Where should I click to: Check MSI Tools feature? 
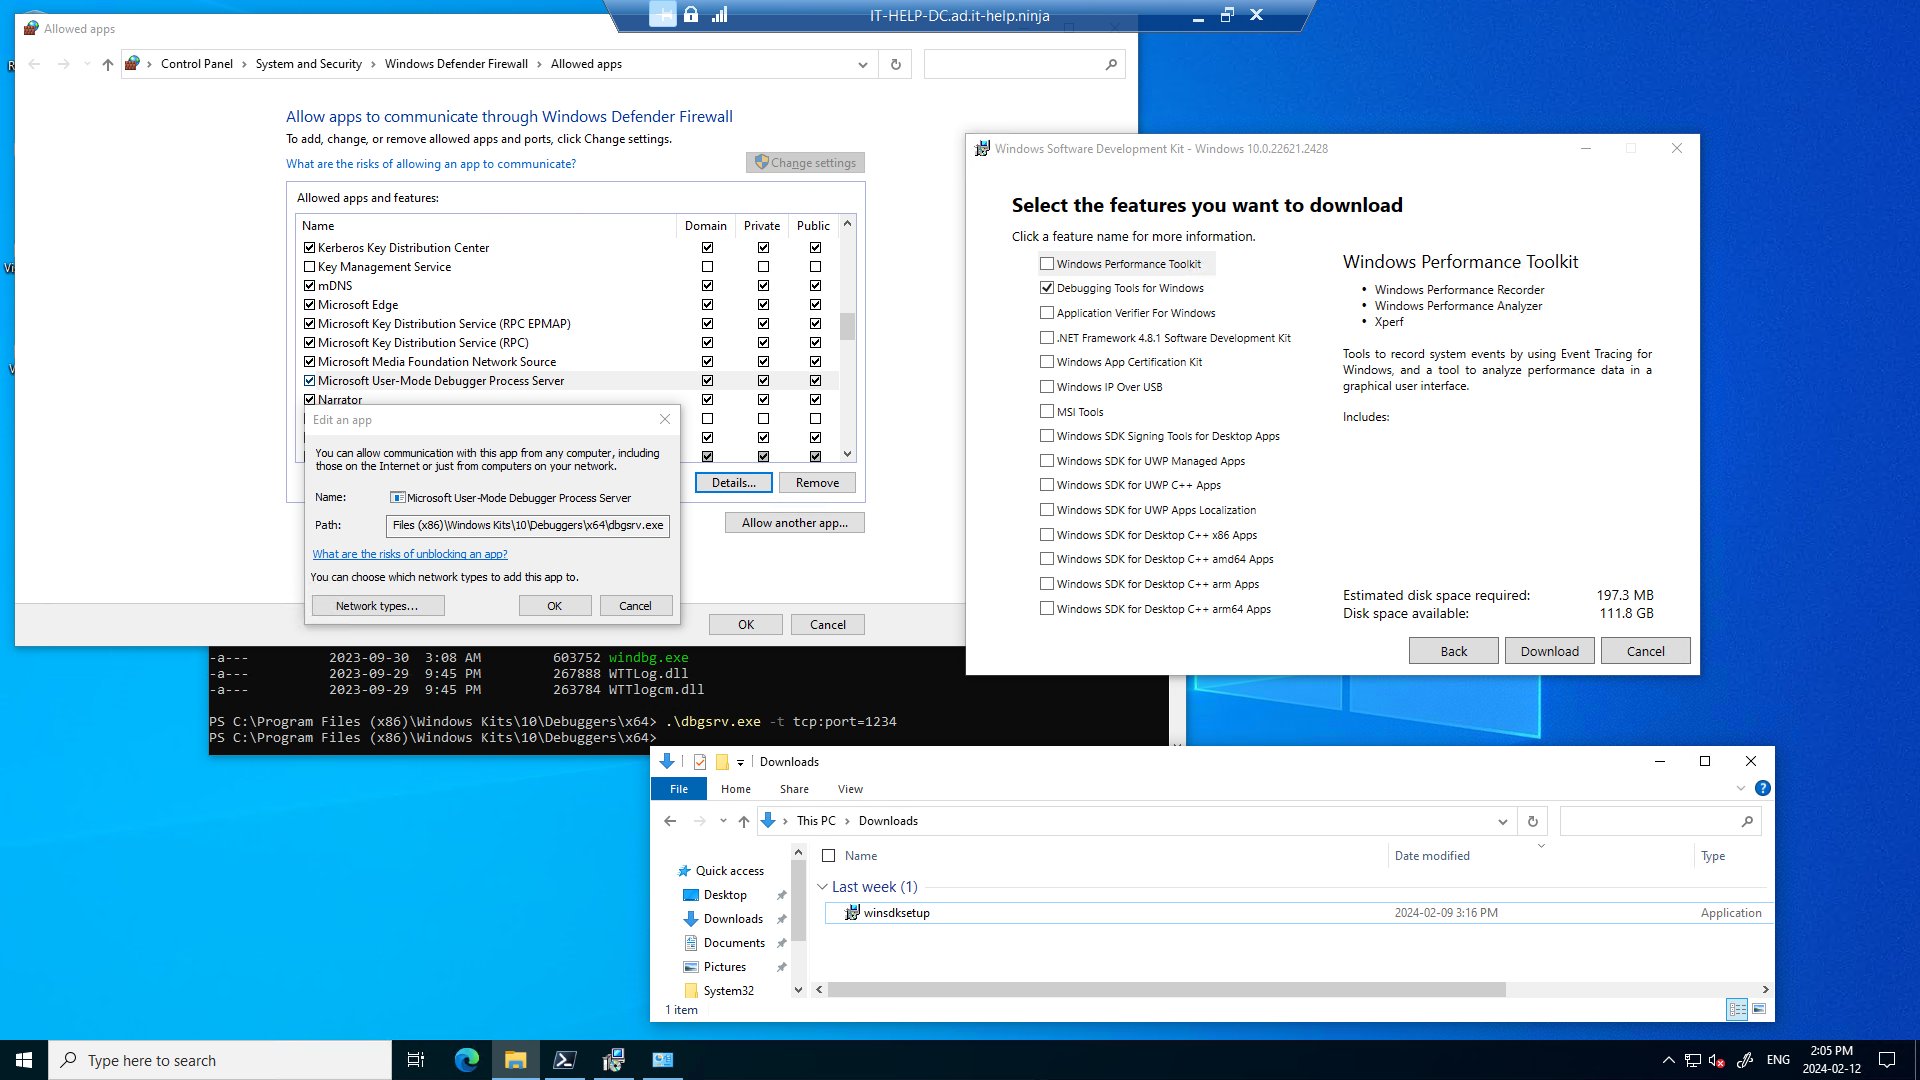pyautogui.click(x=1047, y=411)
